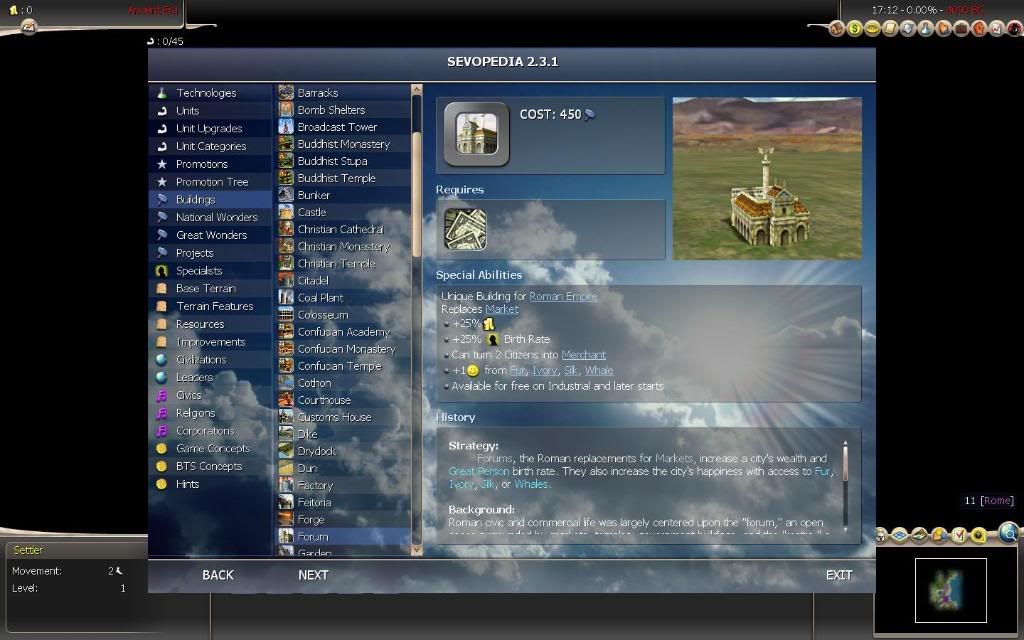Image resolution: width=1024 pixels, height=640 pixels.
Task: Open the Whales link in Strategy text
Action: [532, 484]
